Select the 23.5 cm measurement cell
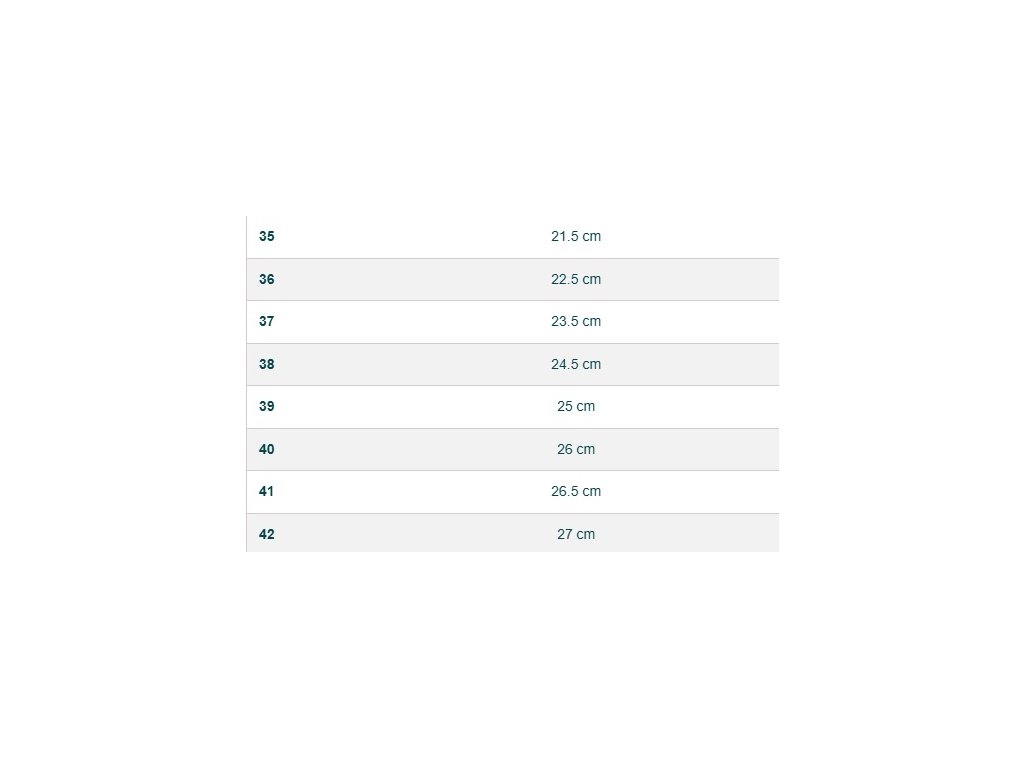This screenshot has height=768, width=1024. 576,322
